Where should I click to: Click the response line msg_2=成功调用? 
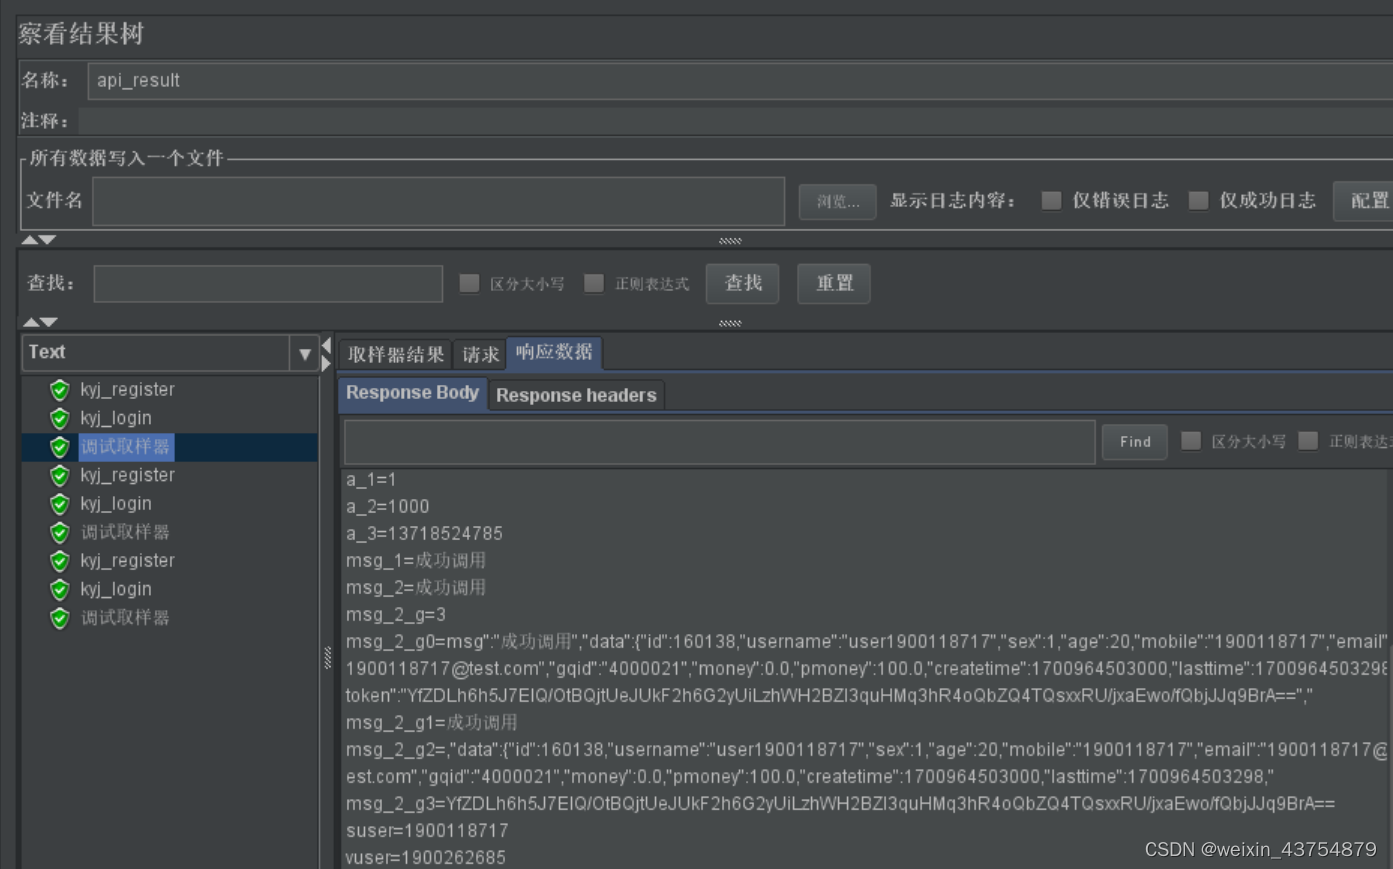[x=416, y=588]
